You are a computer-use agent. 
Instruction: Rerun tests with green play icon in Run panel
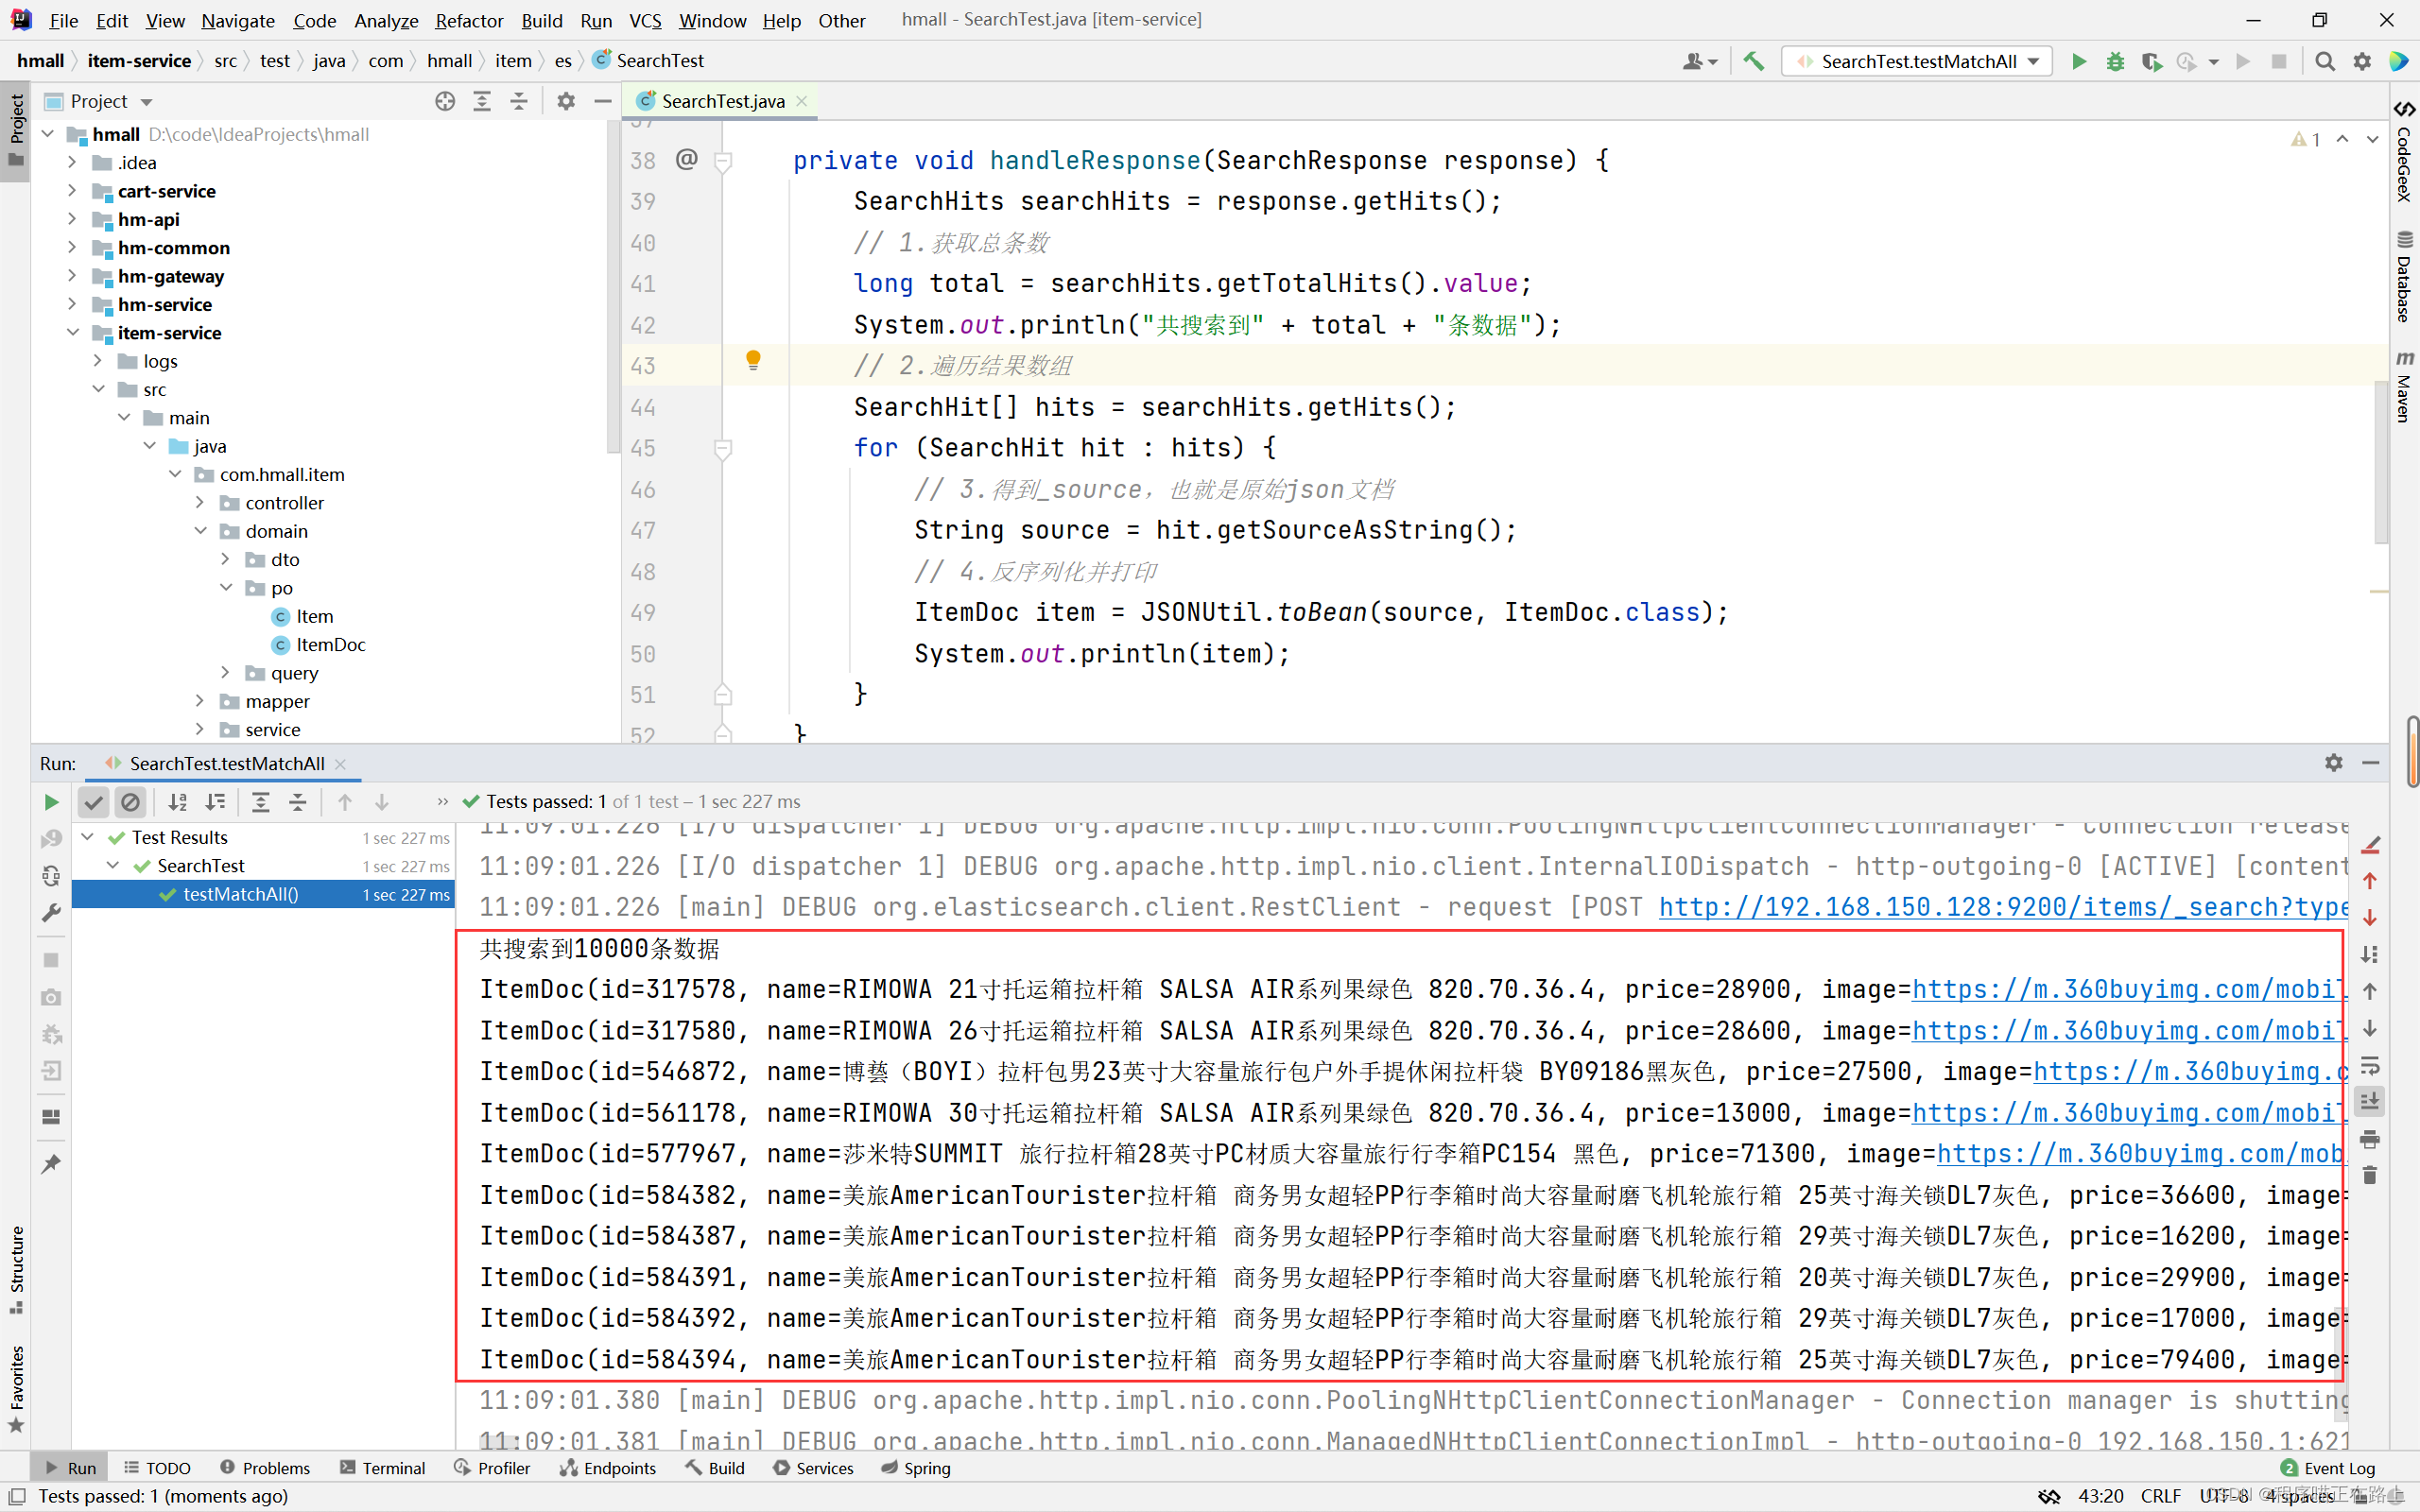click(51, 802)
